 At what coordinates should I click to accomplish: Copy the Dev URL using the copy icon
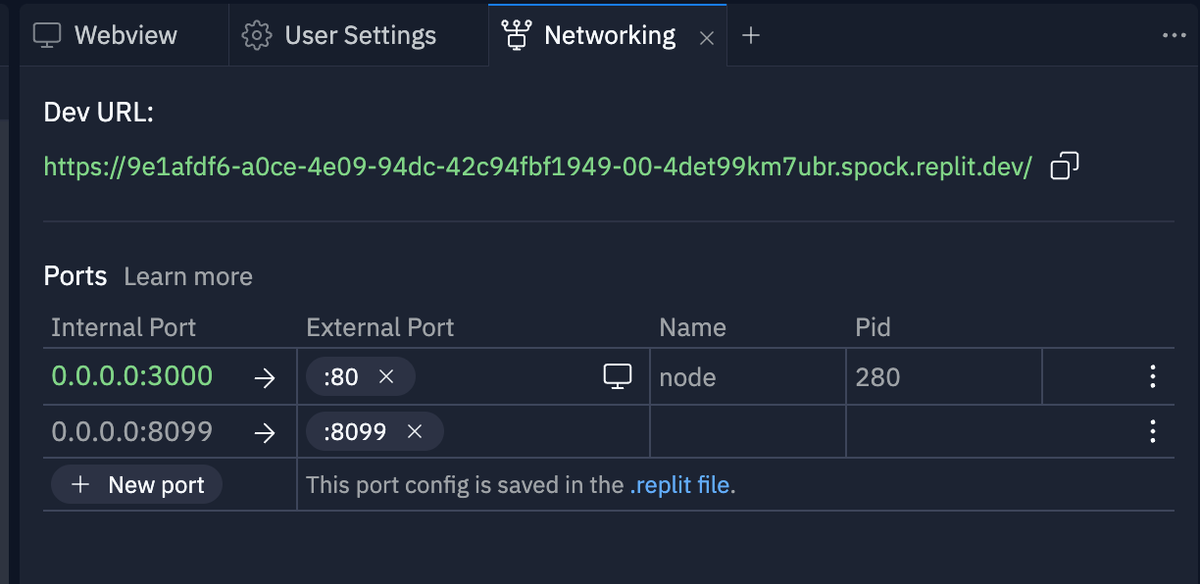click(1063, 167)
